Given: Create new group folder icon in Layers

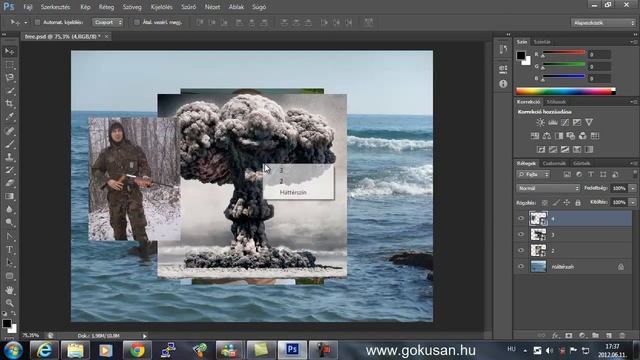Looking at the screenshot, I should [596, 335].
